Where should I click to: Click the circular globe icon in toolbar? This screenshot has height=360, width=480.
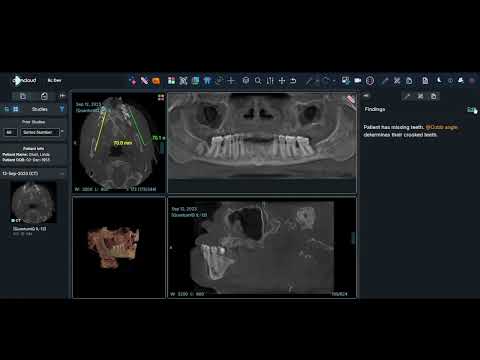pyautogui.click(x=370, y=80)
